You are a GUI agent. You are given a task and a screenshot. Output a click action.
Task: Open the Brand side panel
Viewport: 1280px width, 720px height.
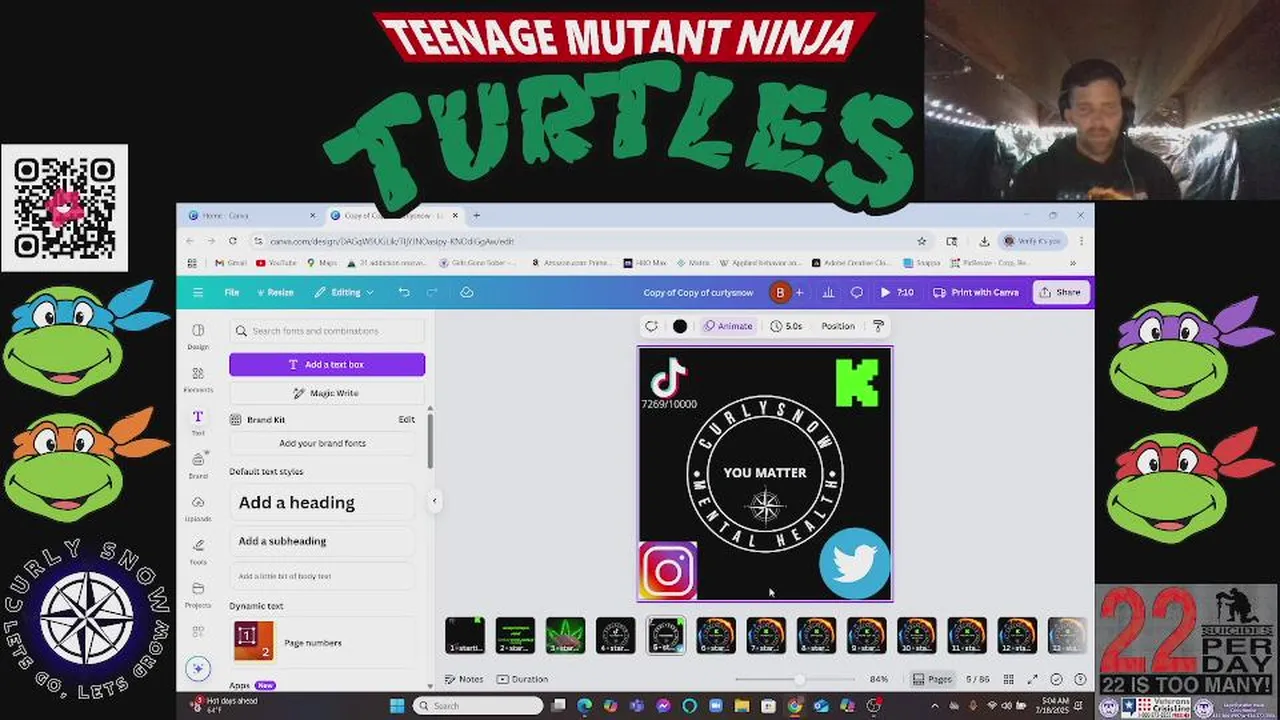pos(198,465)
